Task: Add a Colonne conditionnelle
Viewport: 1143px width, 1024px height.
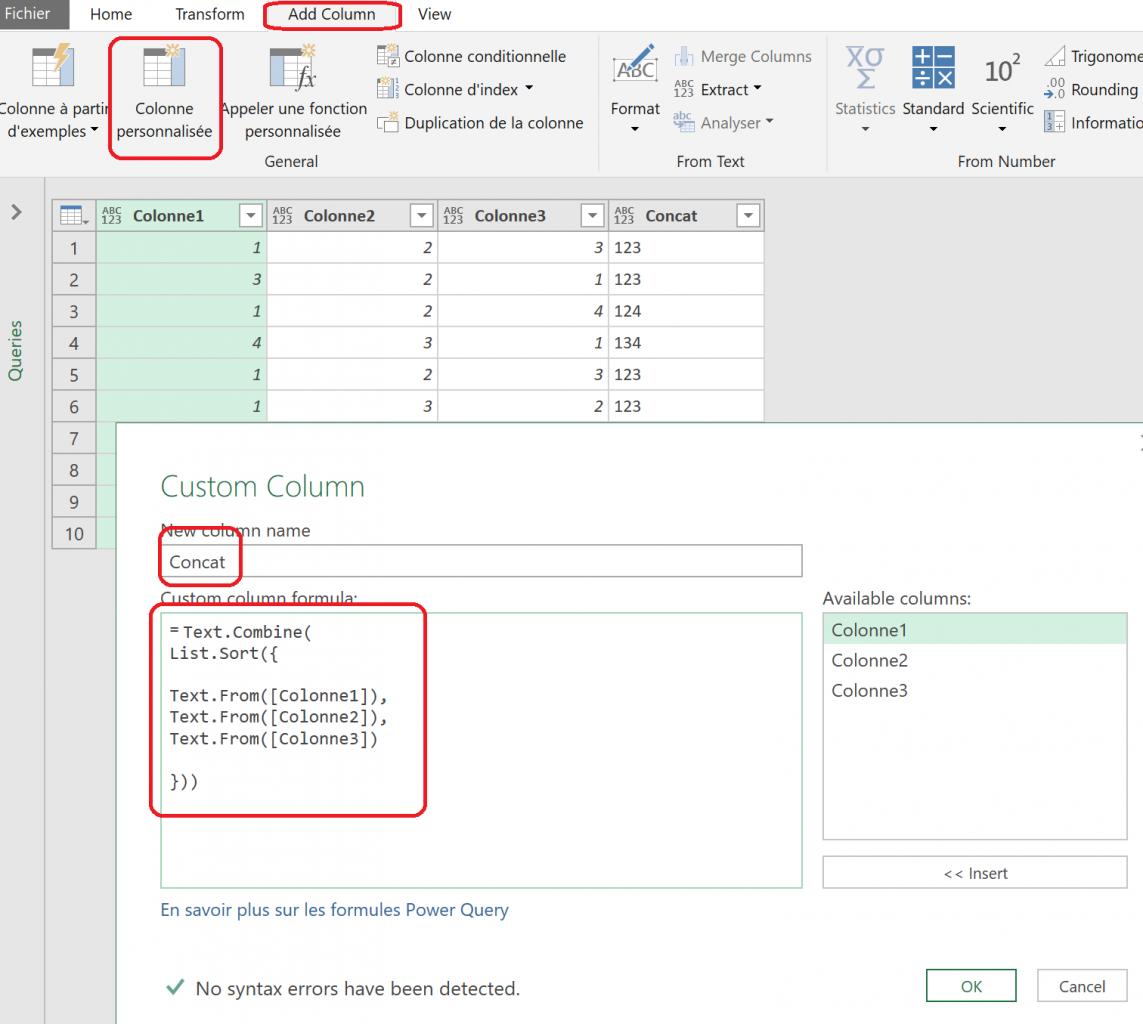Action: click(472, 56)
